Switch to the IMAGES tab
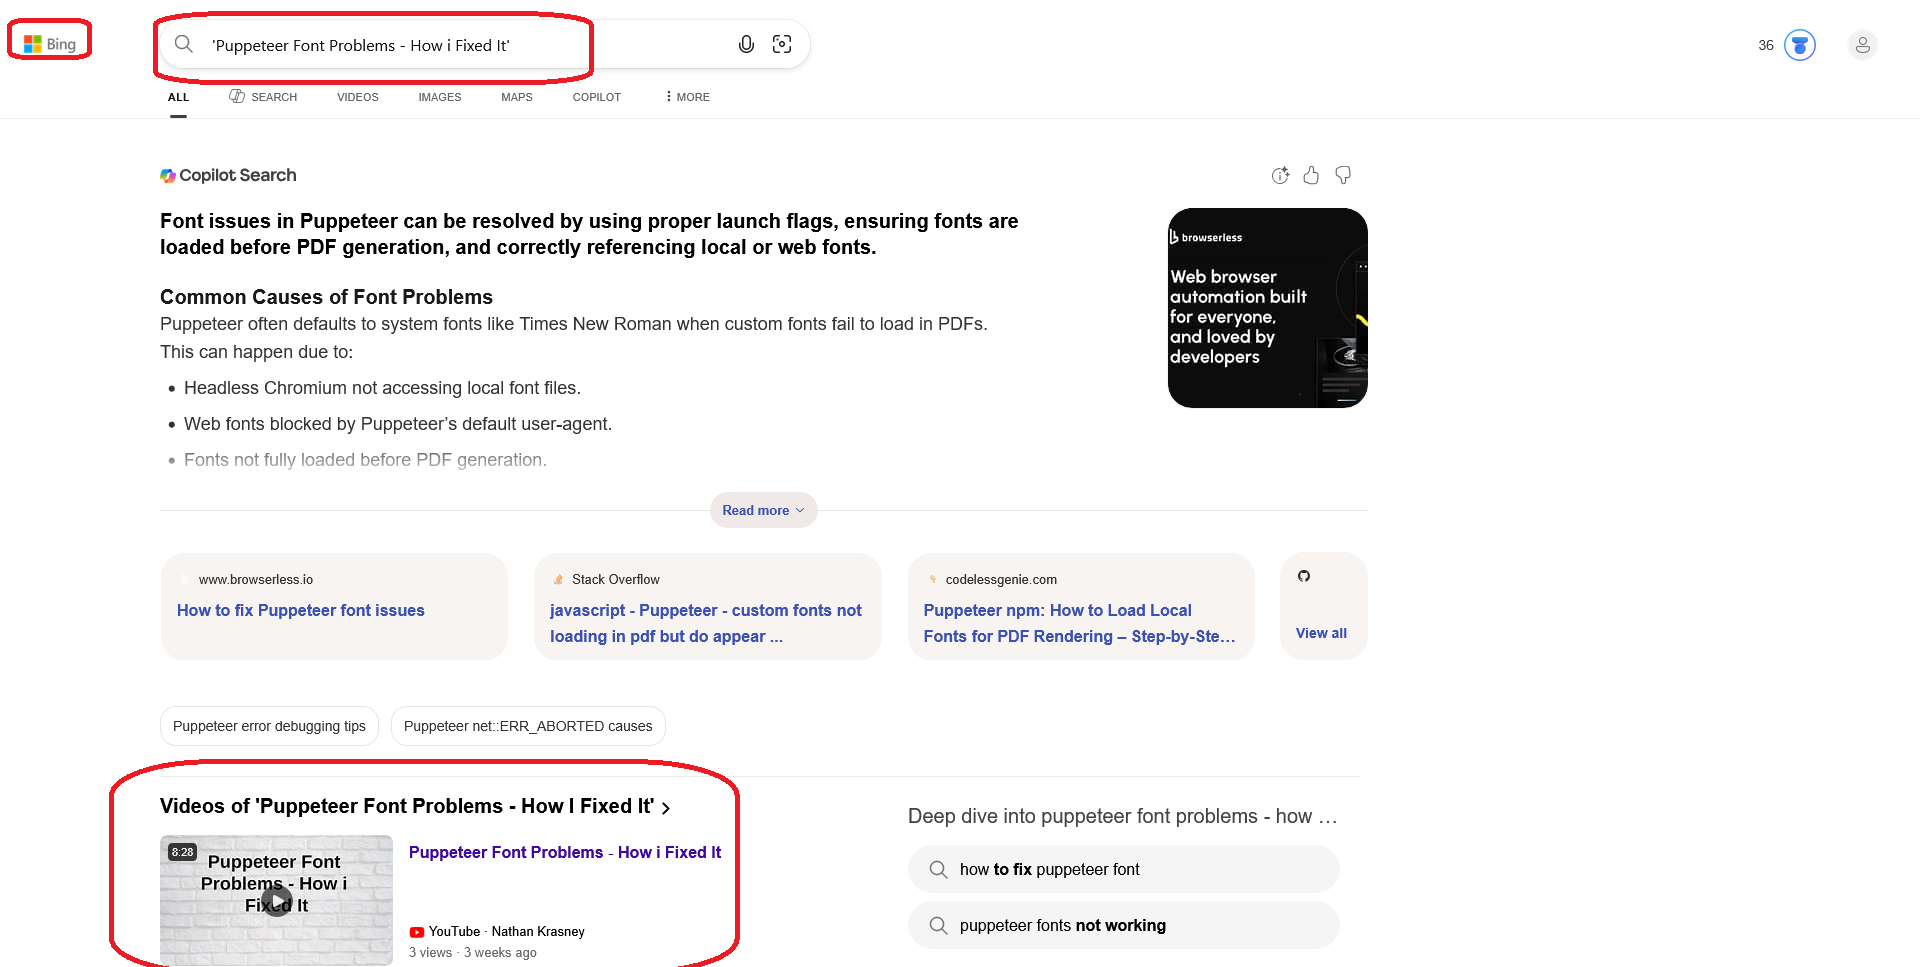 (x=439, y=96)
